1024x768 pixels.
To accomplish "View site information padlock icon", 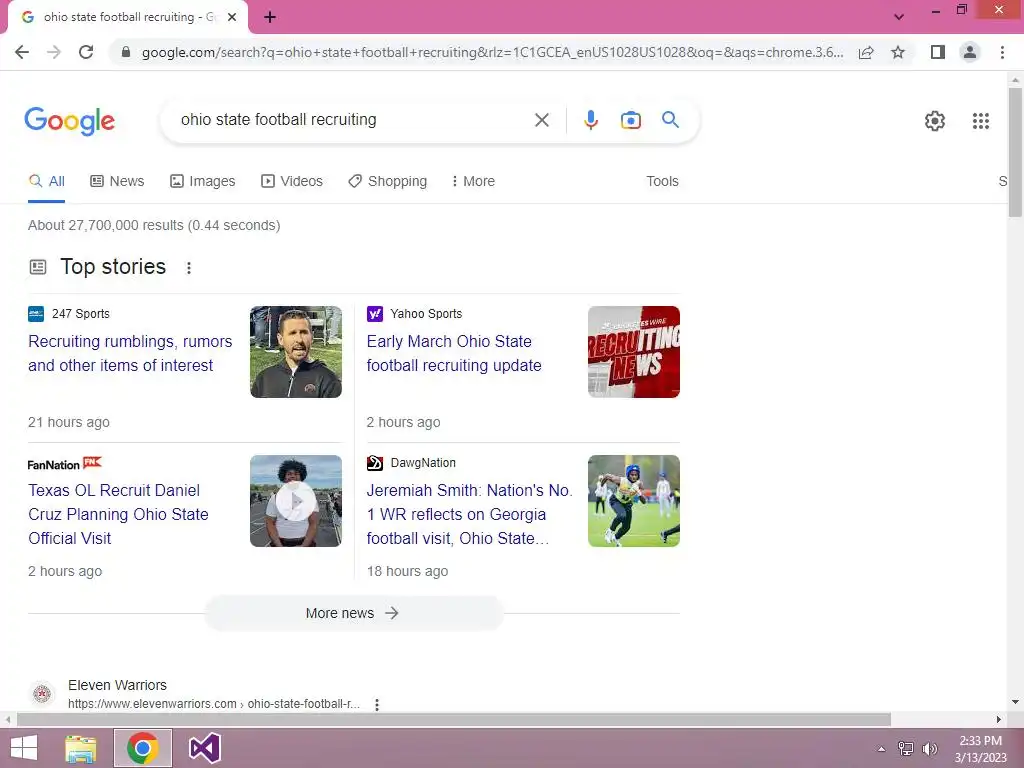I will click(x=126, y=52).
